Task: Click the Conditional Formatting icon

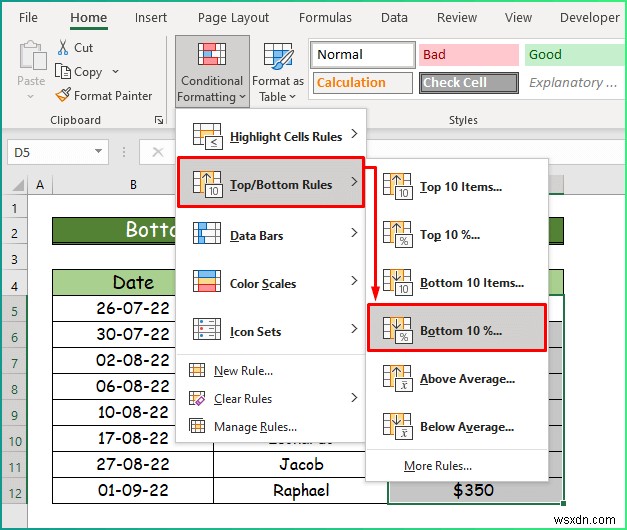Action: click(x=212, y=54)
